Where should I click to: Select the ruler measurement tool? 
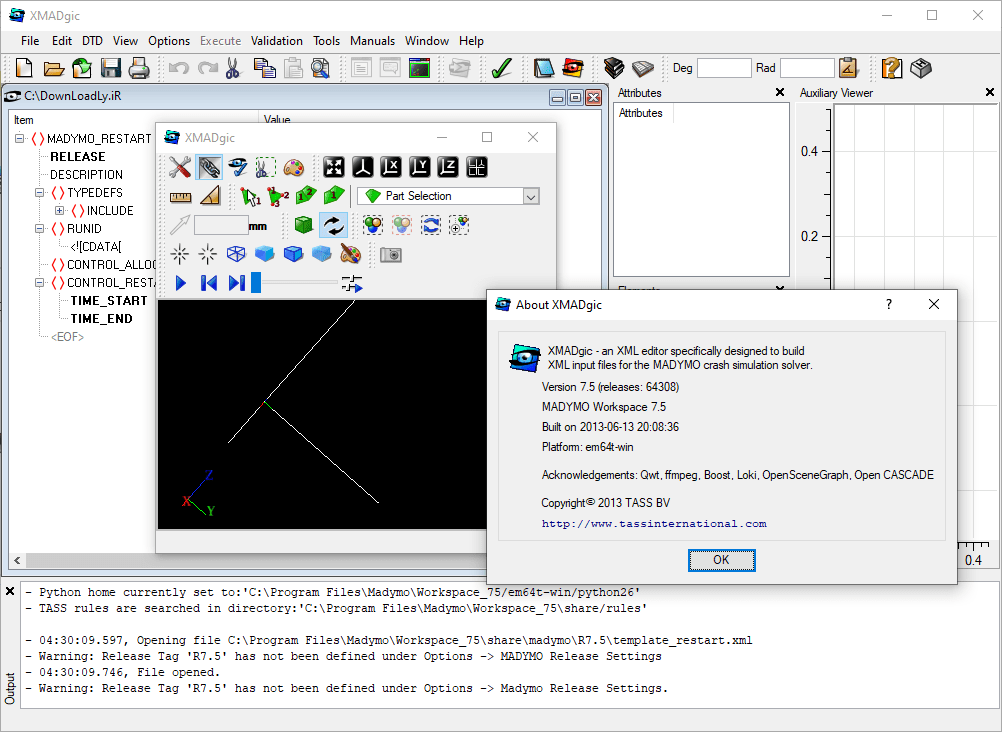click(180, 196)
